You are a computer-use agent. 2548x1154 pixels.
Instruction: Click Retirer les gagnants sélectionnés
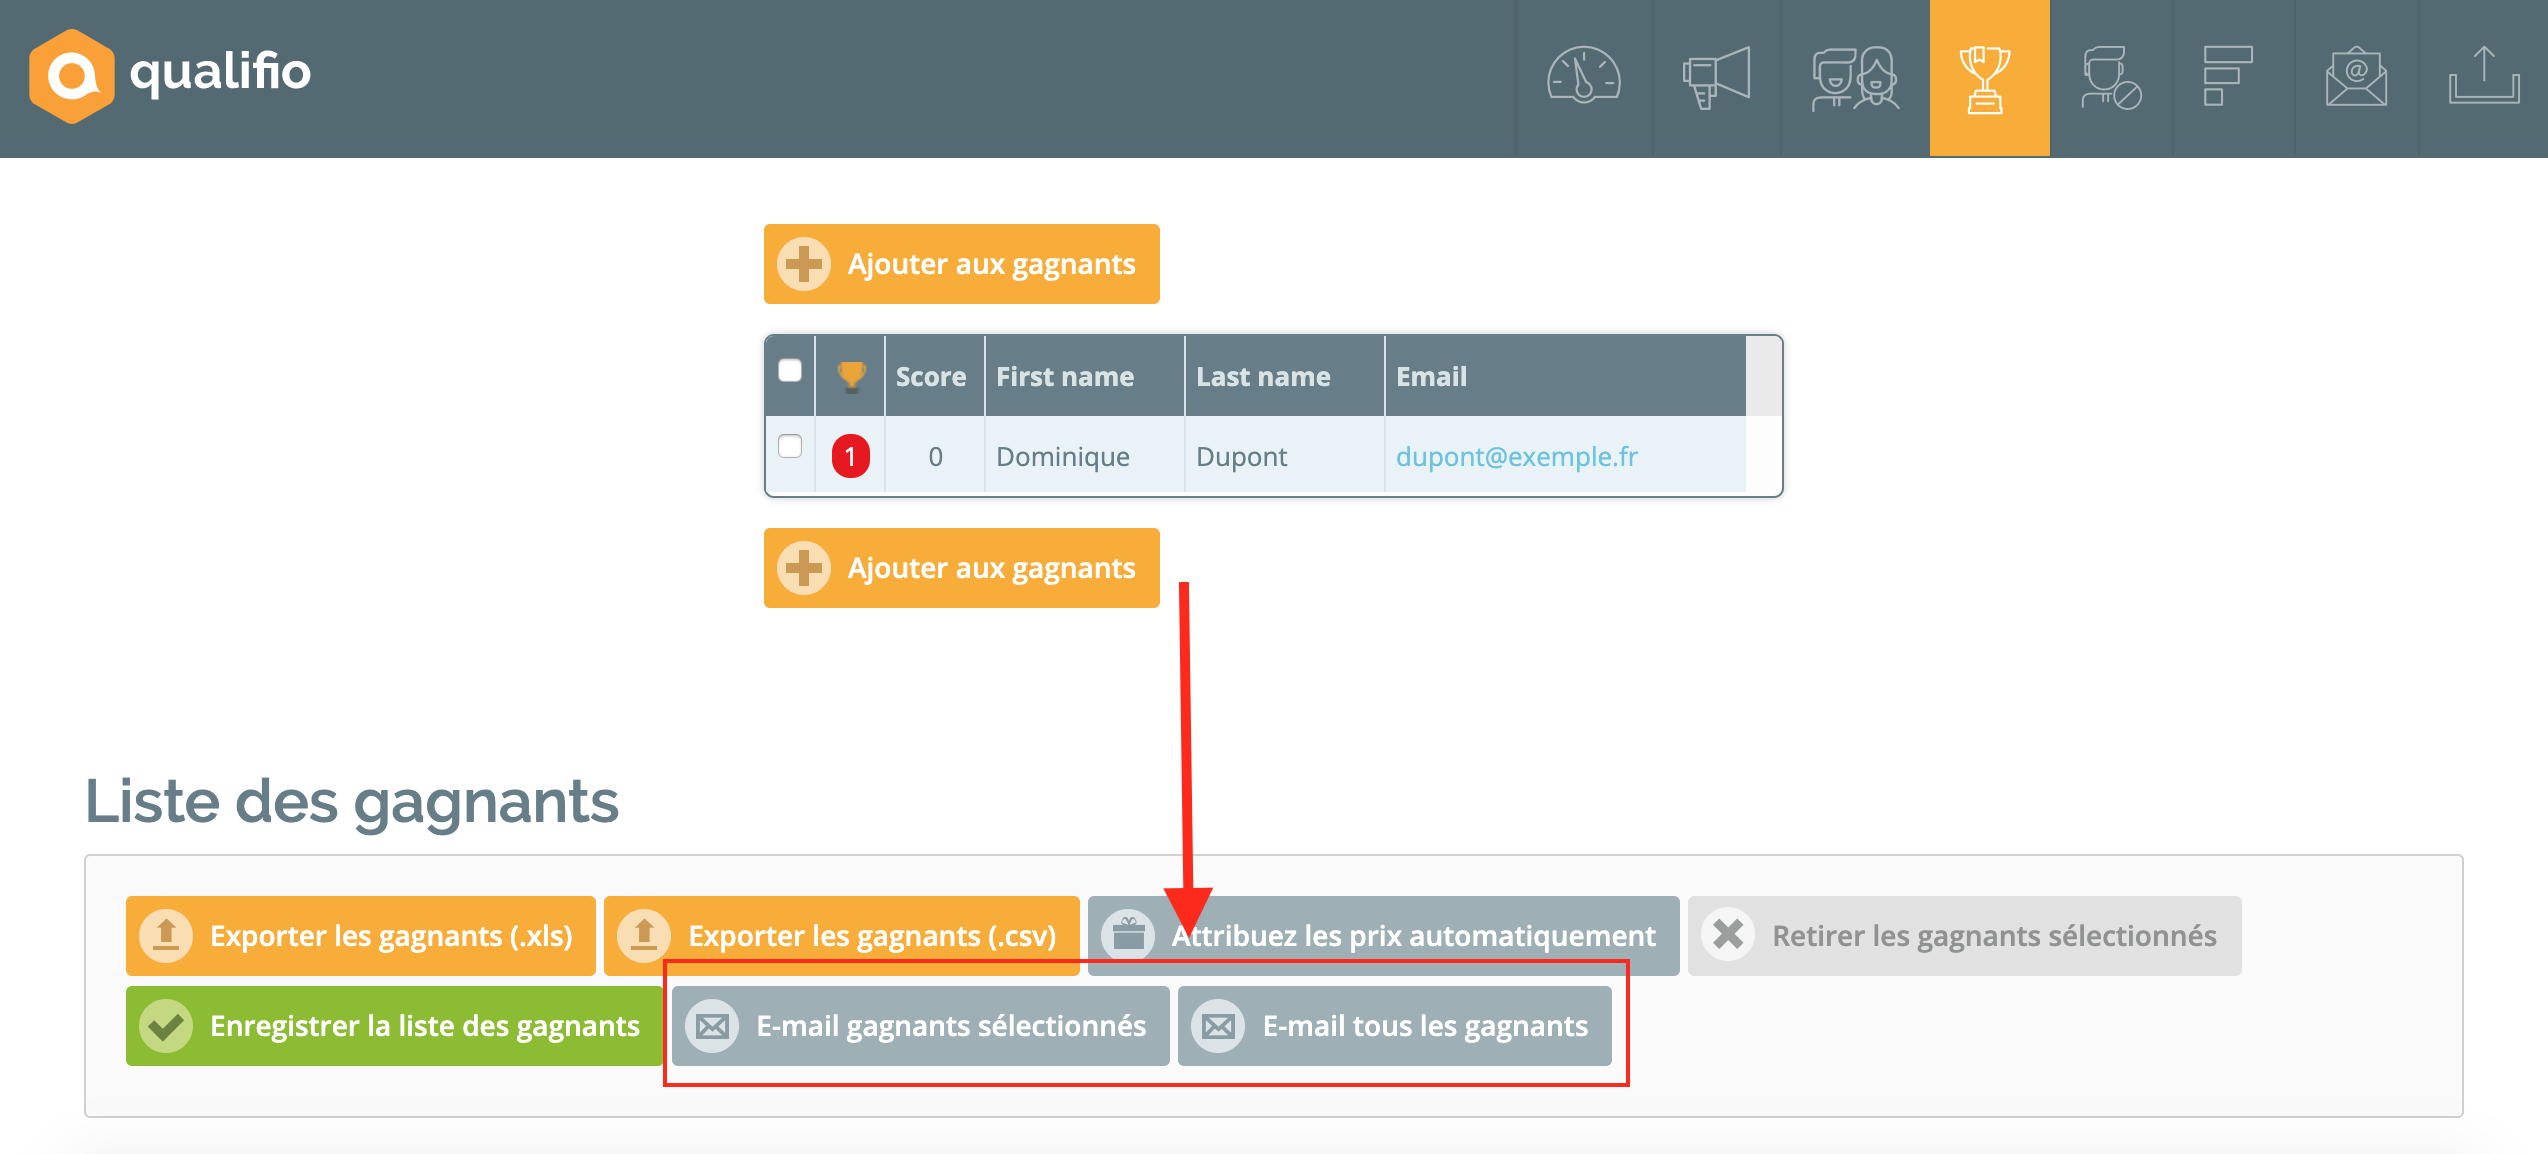tap(1965, 936)
